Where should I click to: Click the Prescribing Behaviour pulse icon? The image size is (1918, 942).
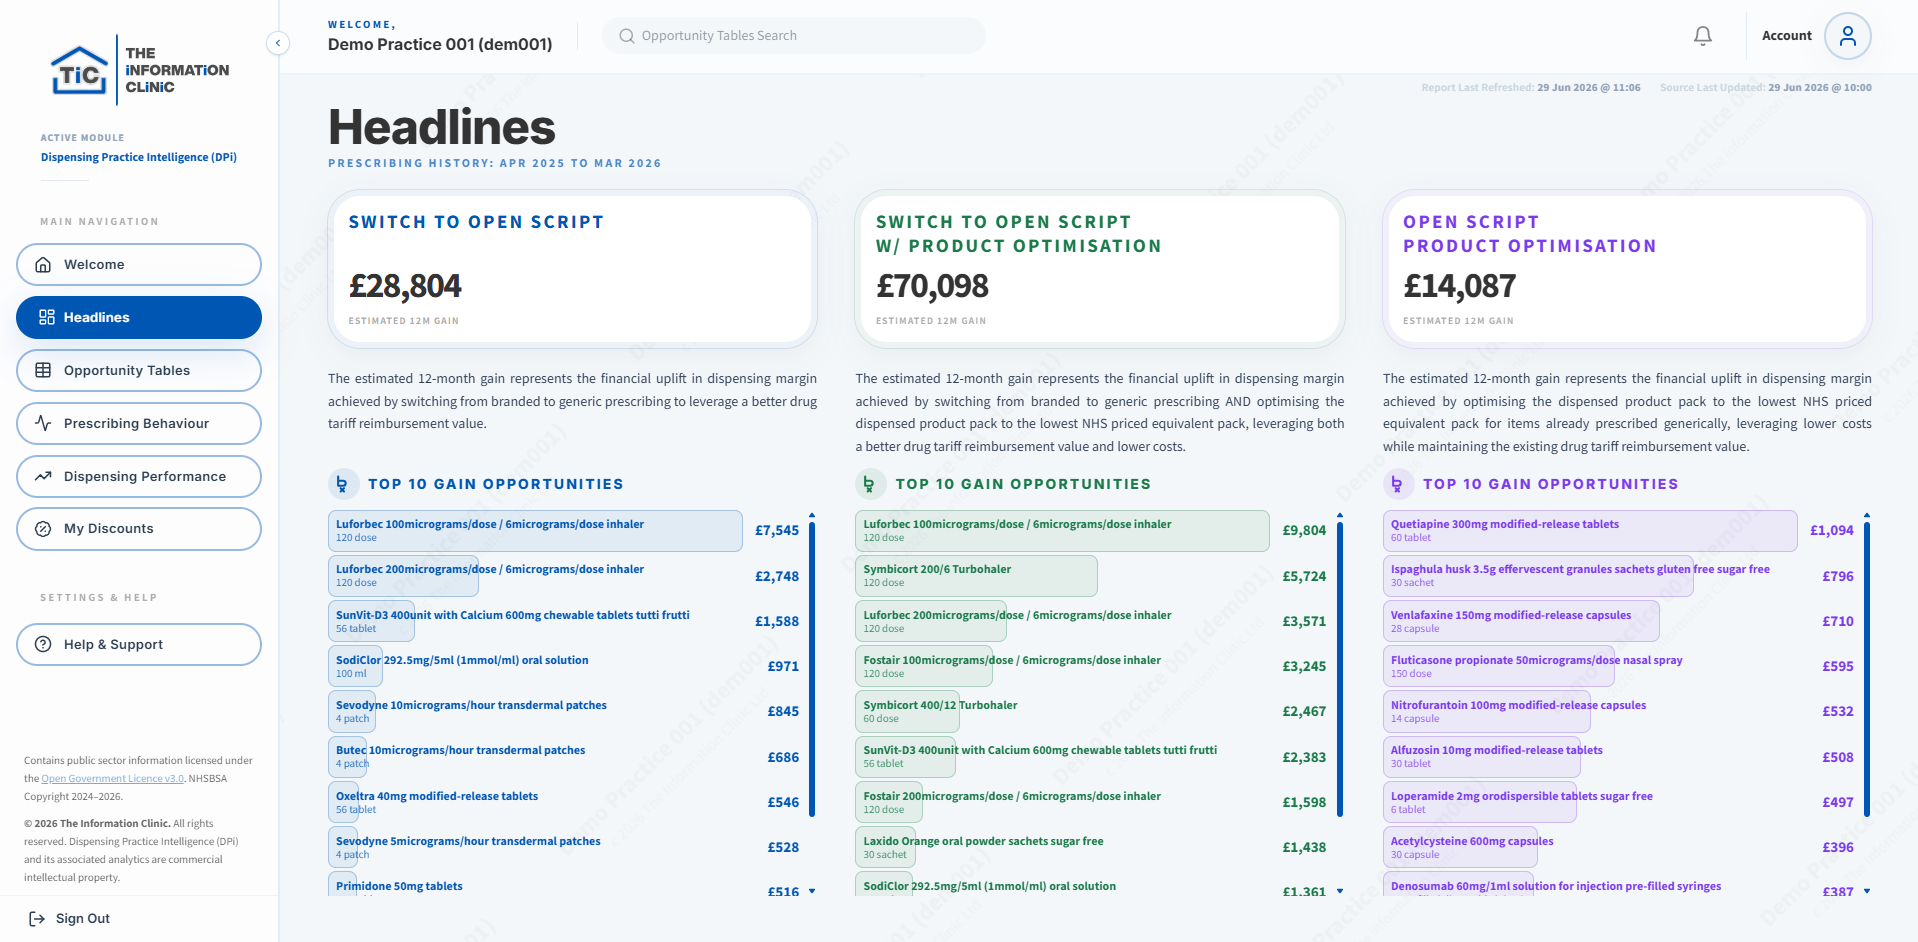[43, 423]
